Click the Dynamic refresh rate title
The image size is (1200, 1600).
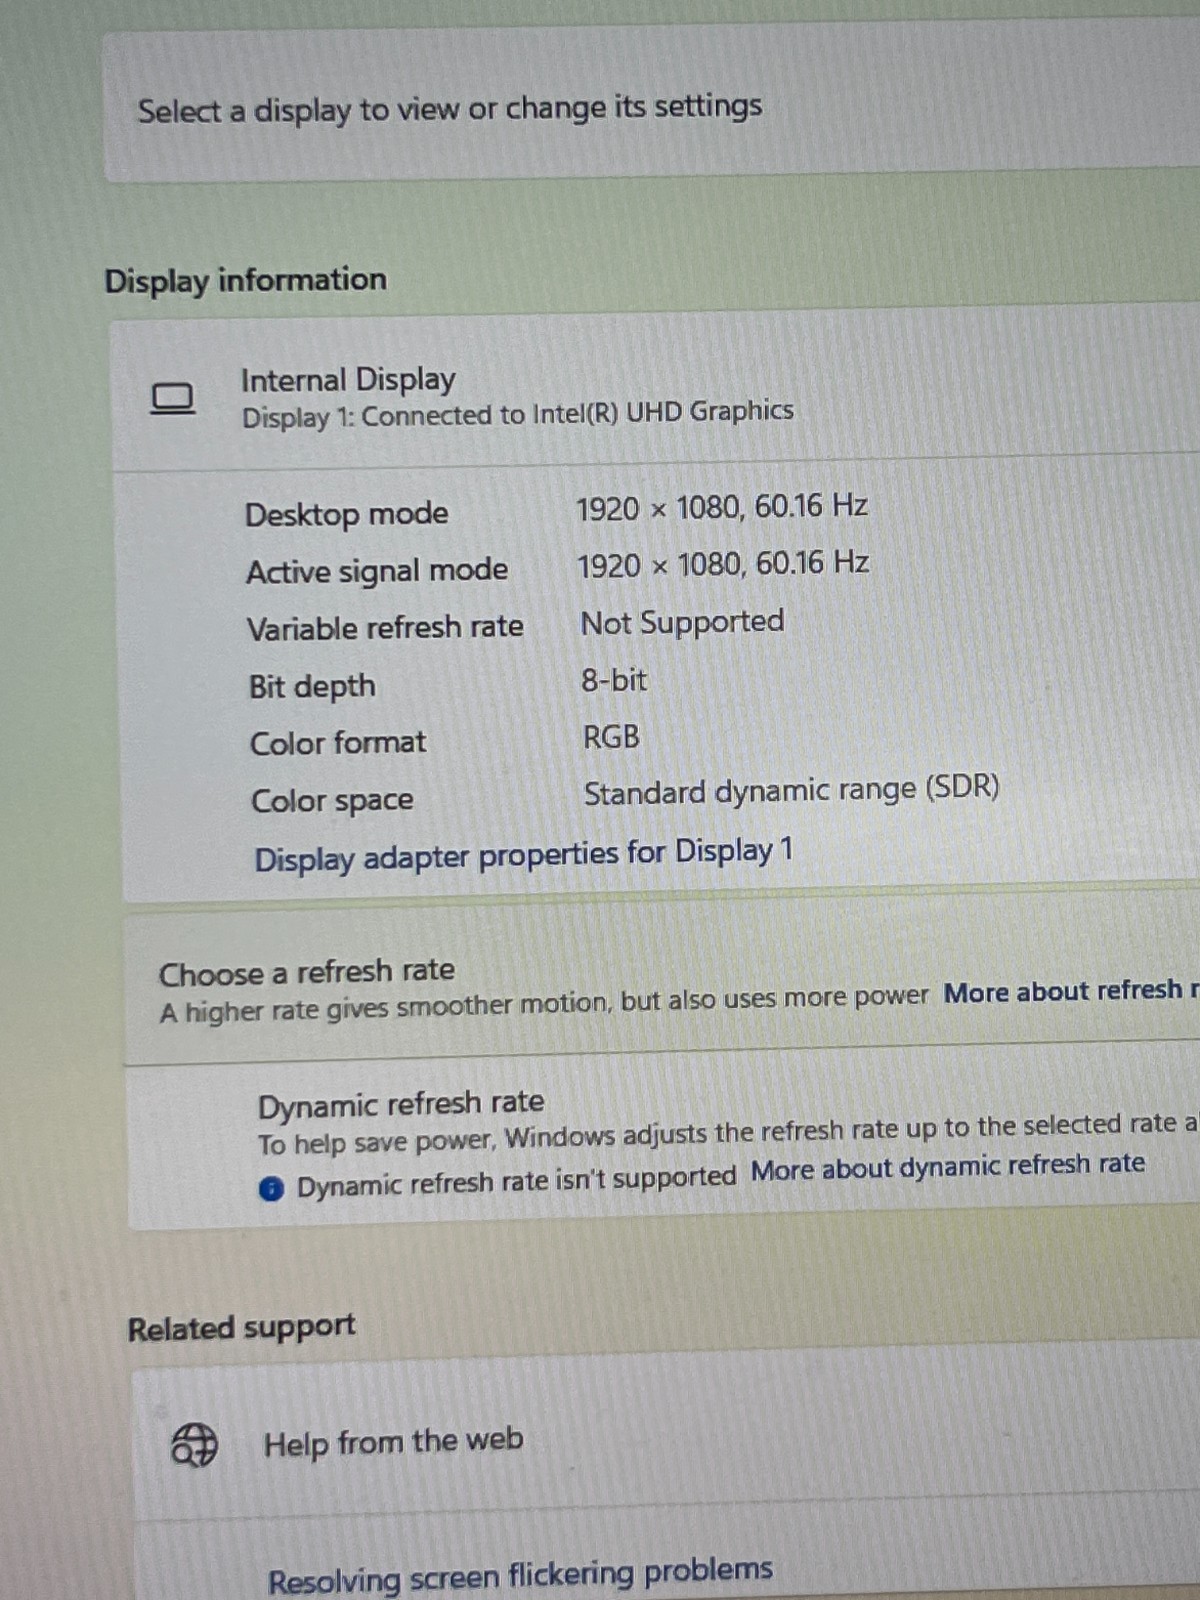(x=401, y=1104)
